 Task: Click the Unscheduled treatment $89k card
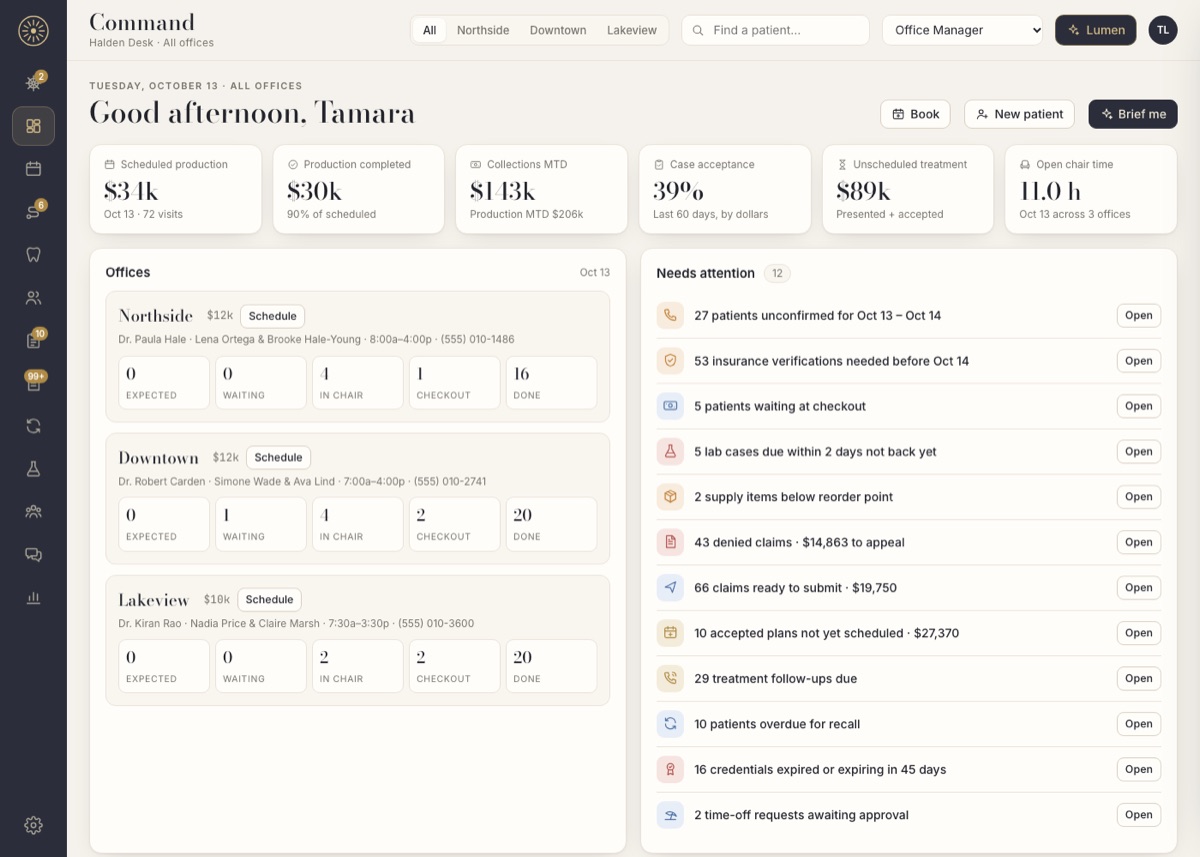pos(908,189)
